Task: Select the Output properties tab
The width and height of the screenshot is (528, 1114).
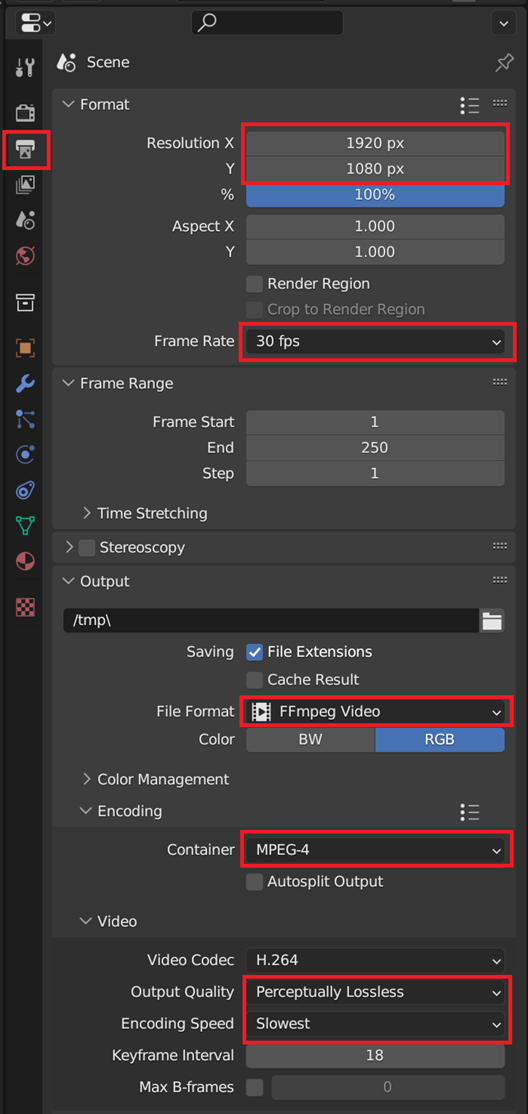Action: 25,149
